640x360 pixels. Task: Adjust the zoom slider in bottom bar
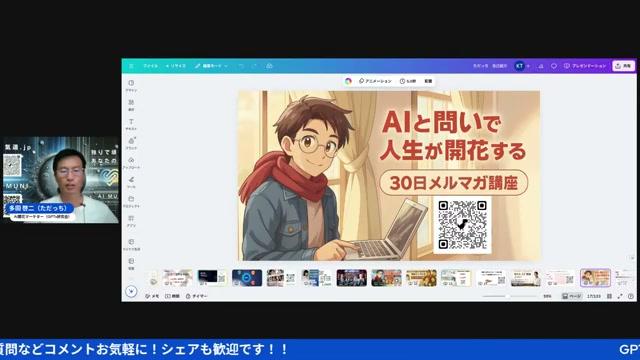509,296
